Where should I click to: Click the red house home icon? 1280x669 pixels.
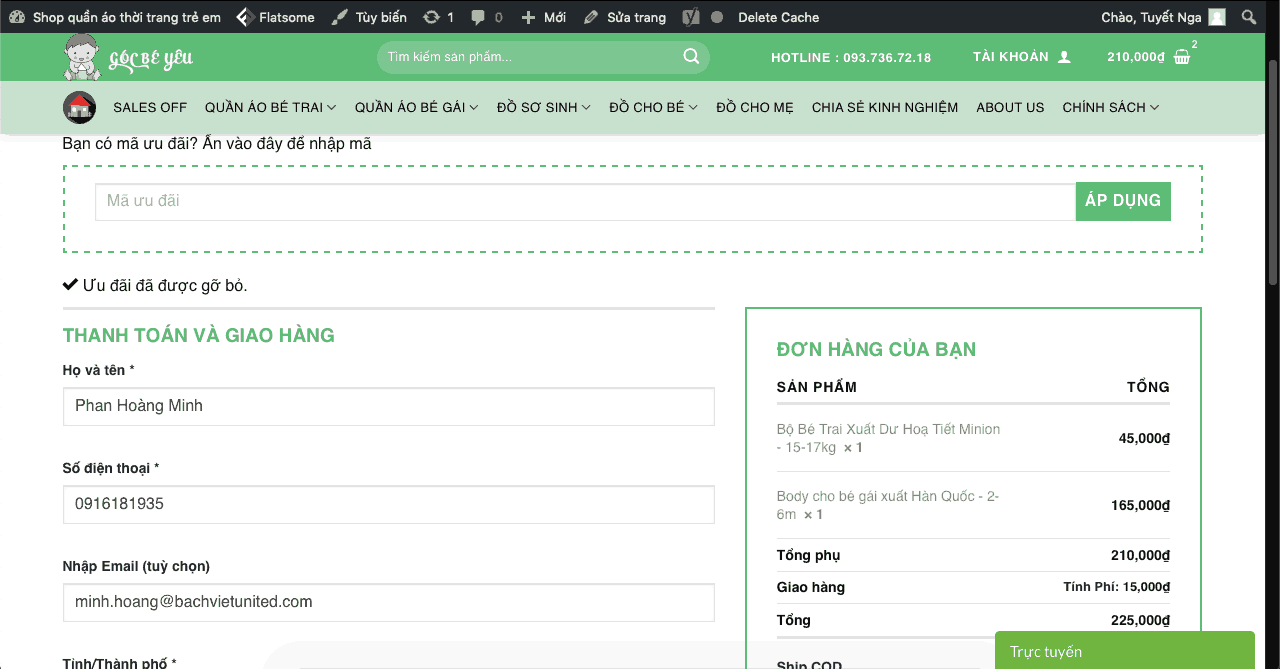79,107
